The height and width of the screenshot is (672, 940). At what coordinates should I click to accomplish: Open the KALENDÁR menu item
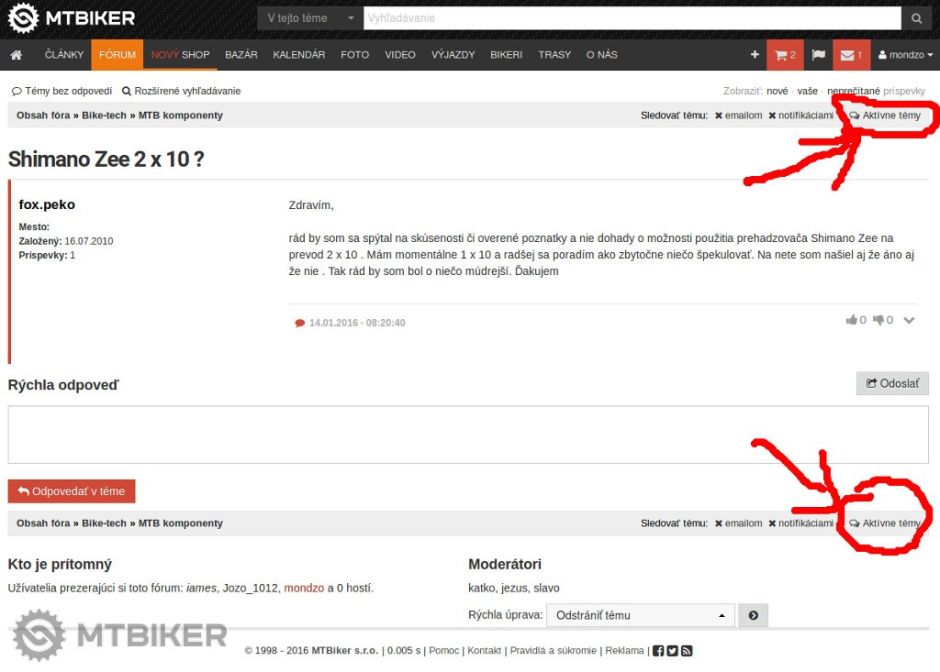tap(299, 55)
